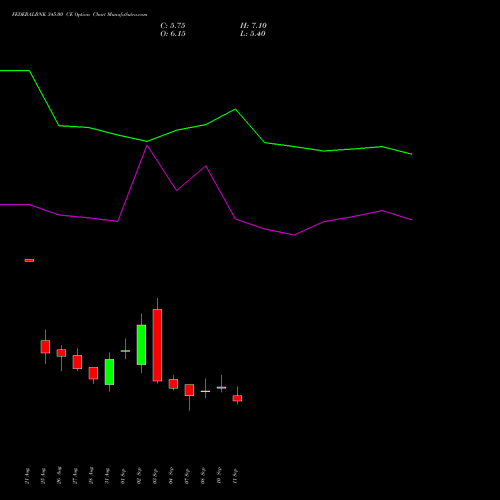Click the open value O: 6.15
Viewport: 500px width, 500px height.
coord(173,34)
